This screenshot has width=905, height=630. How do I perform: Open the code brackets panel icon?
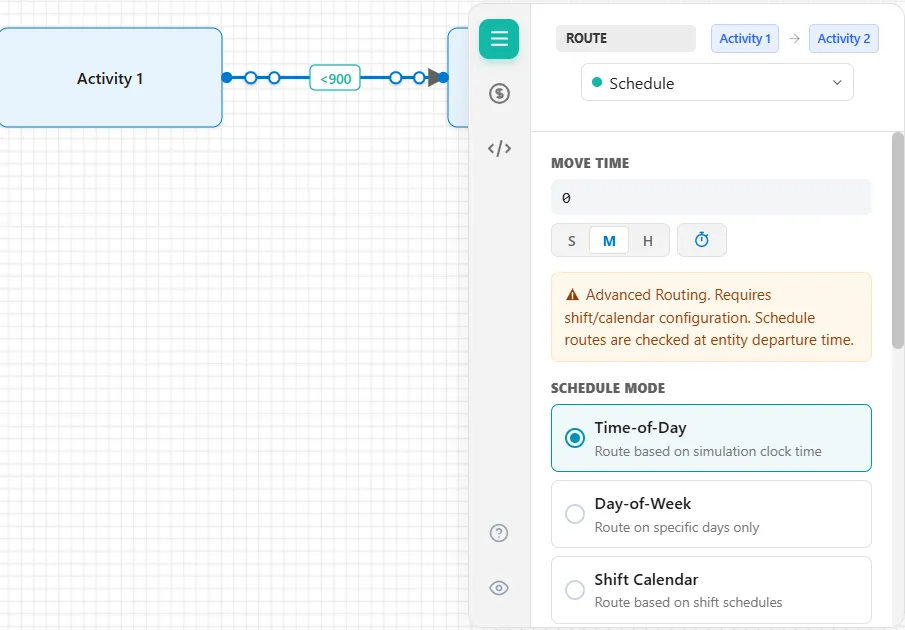[x=499, y=148]
